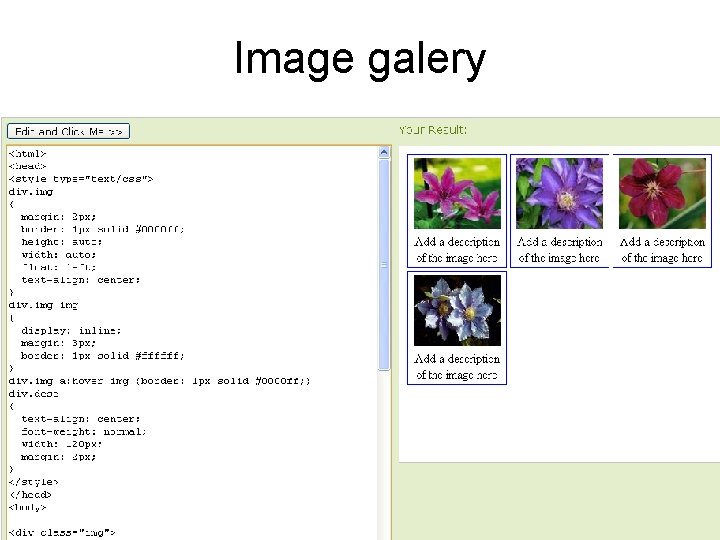Open the pink clematis flower thumbnail
This screenshot has height=540, width=720.
457,193
